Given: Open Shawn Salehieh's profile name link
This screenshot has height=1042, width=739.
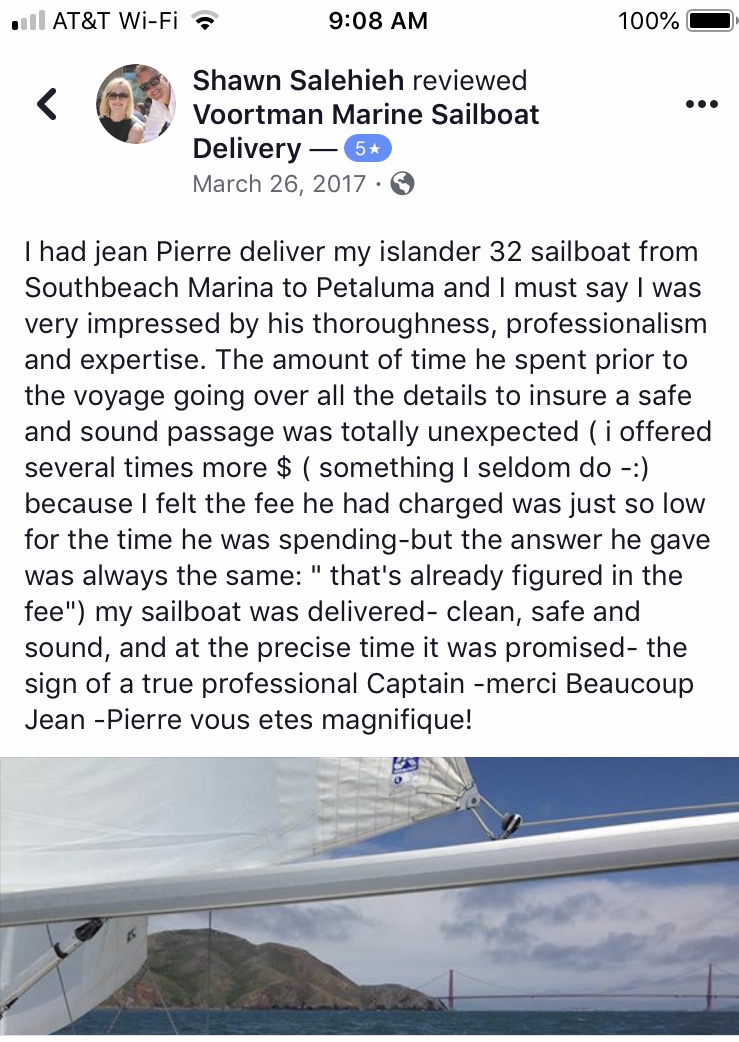Looking at the screenshot, I should pyautogui.click(x=298, y=80).
